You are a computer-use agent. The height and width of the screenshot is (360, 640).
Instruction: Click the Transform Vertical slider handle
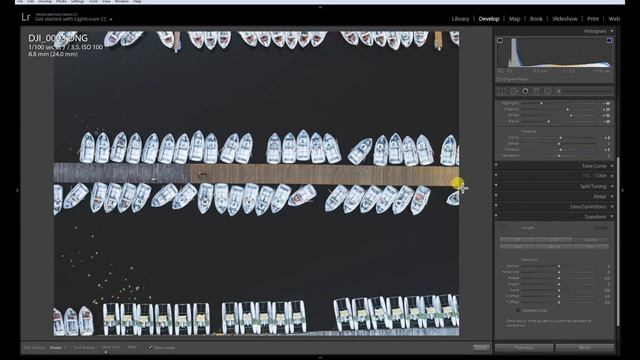tap(559, 266)
